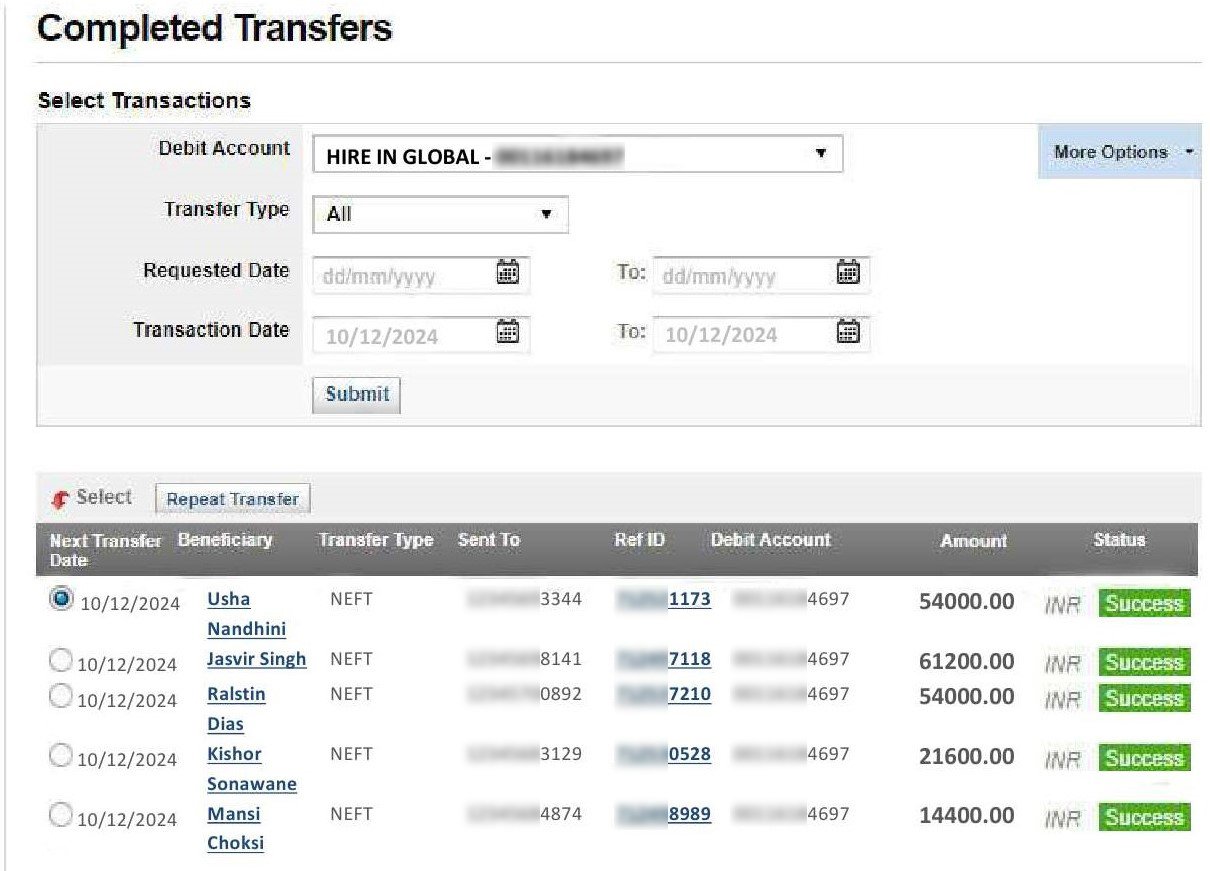The width and height of the screenshot is (1210, 871).
Task: Pick the Mansi Choksi transfer radio button
Action: point(61,815)
